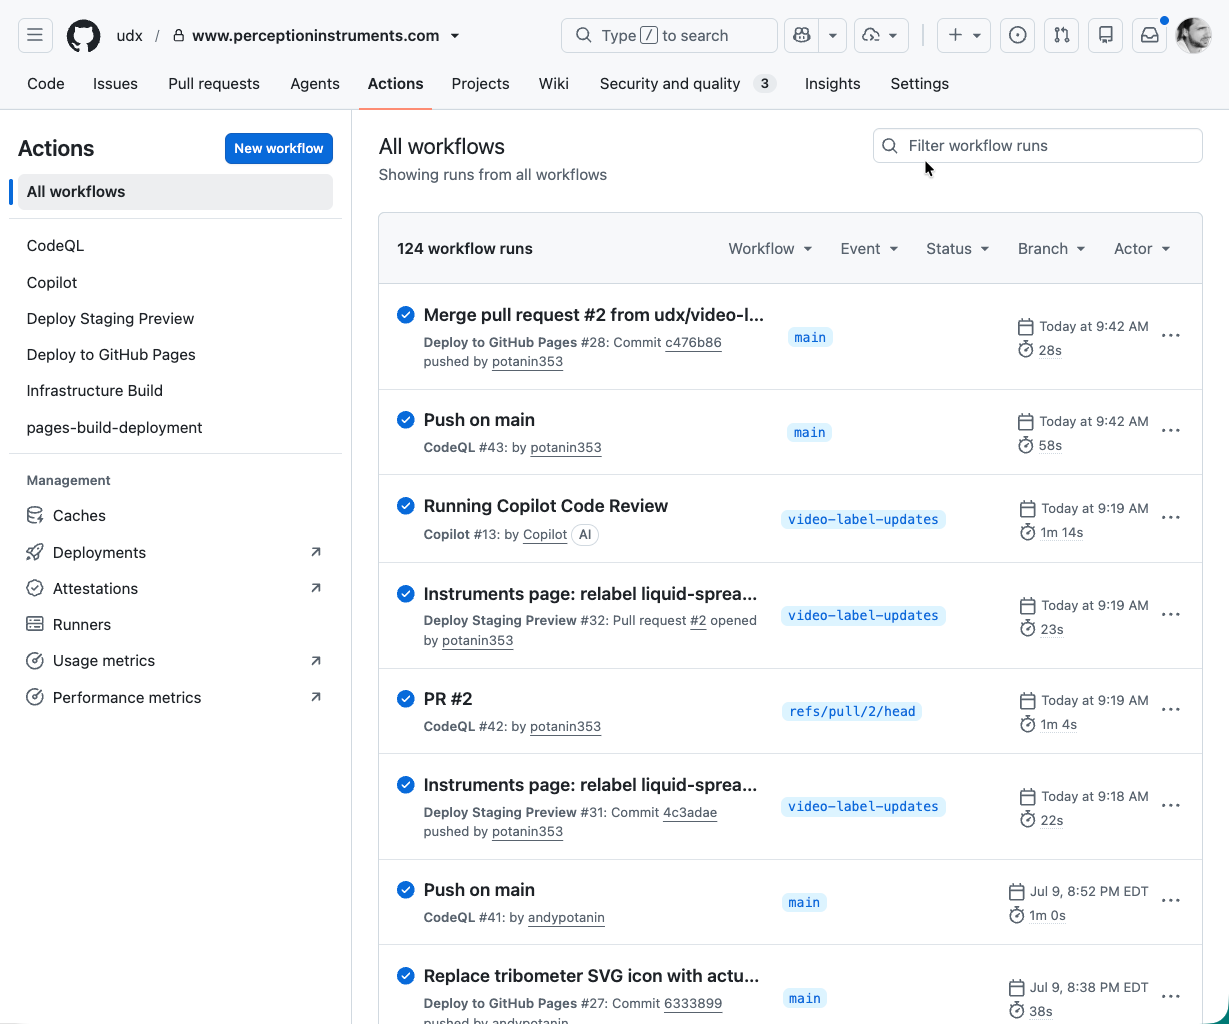The image size is (1229, 1024).
Task: Click the refs/pull/2/head branch label
Action: [x=852, y=712]
